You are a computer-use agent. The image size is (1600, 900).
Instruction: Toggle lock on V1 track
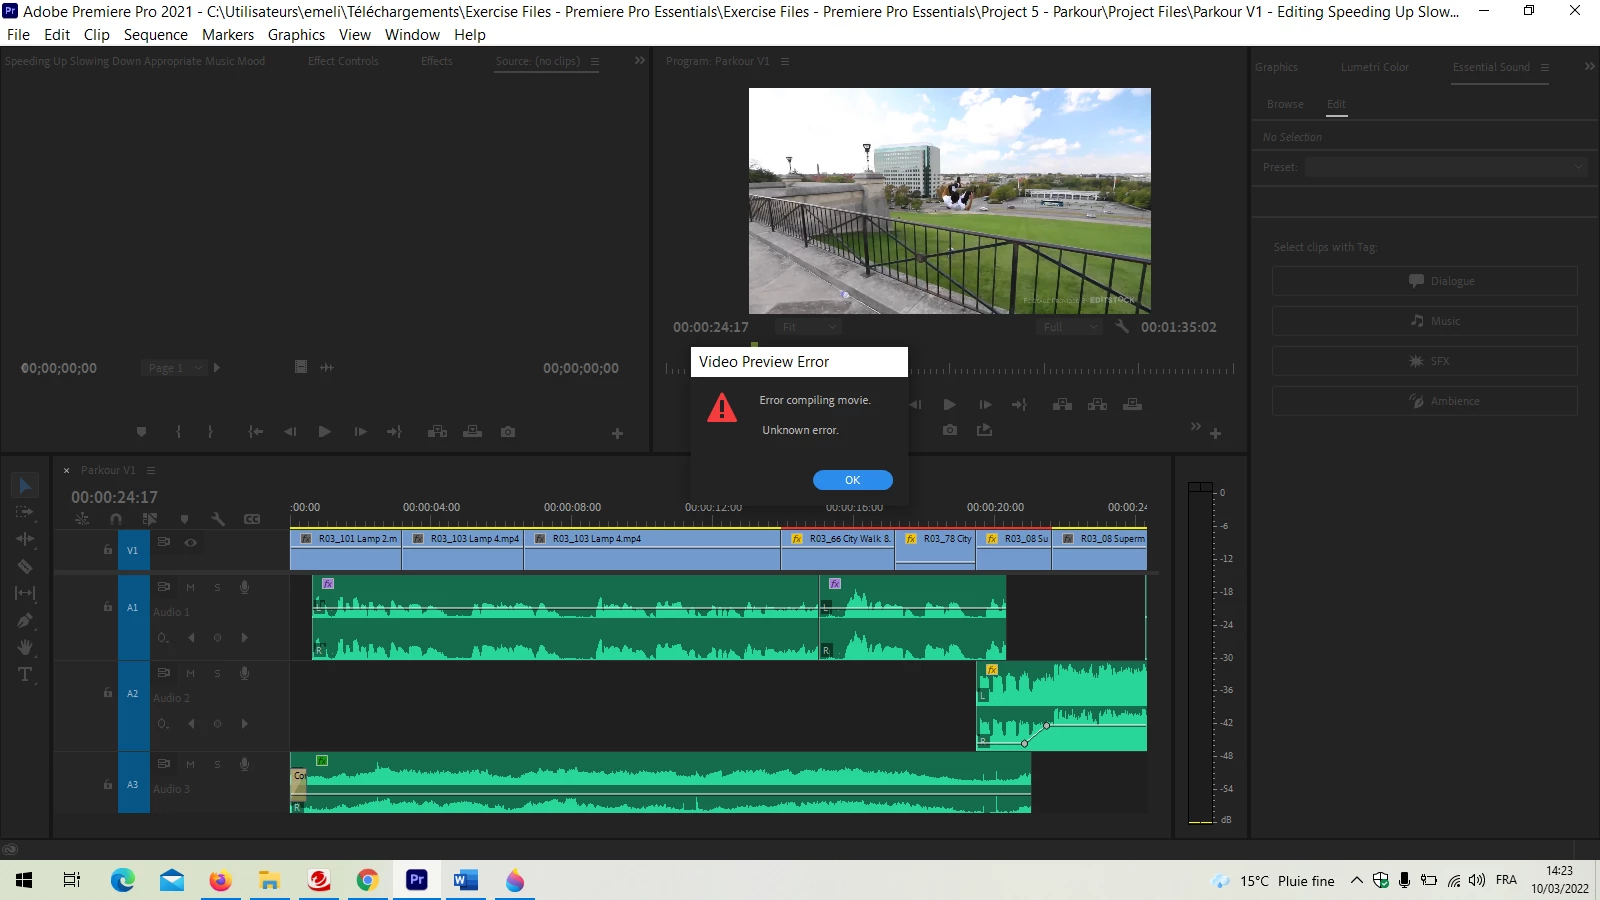108,550
